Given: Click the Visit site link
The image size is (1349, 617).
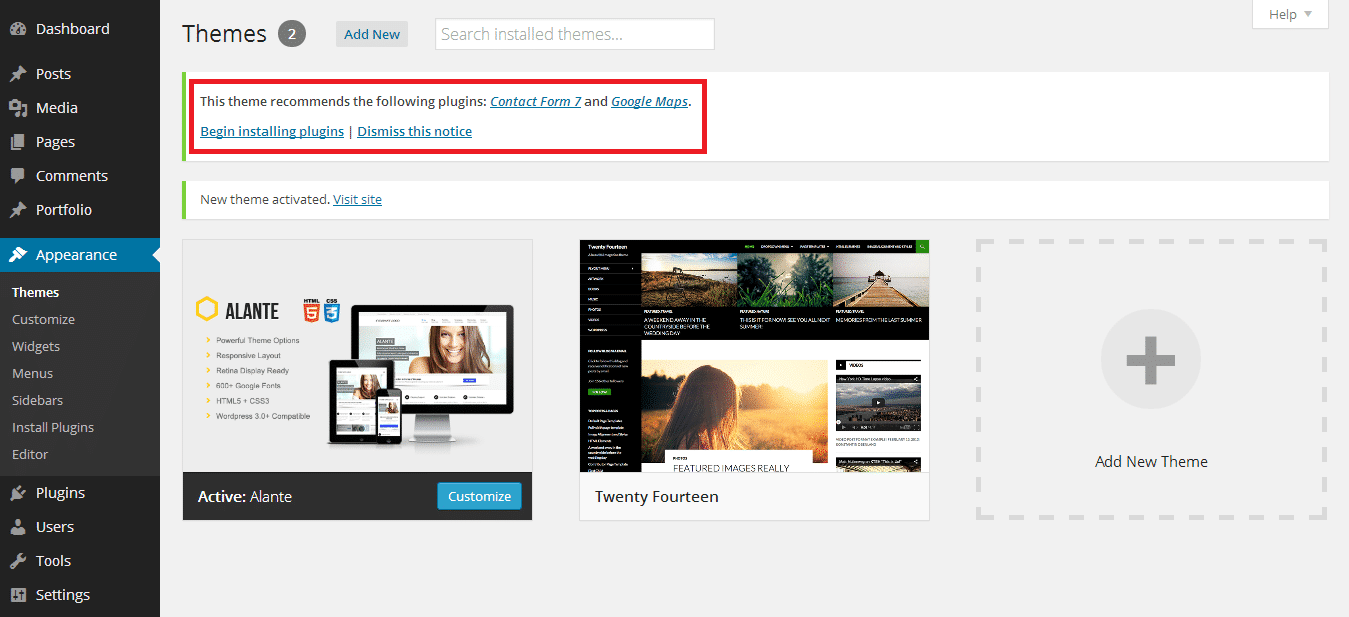Looking at the screenshot, I should (358, 199).
